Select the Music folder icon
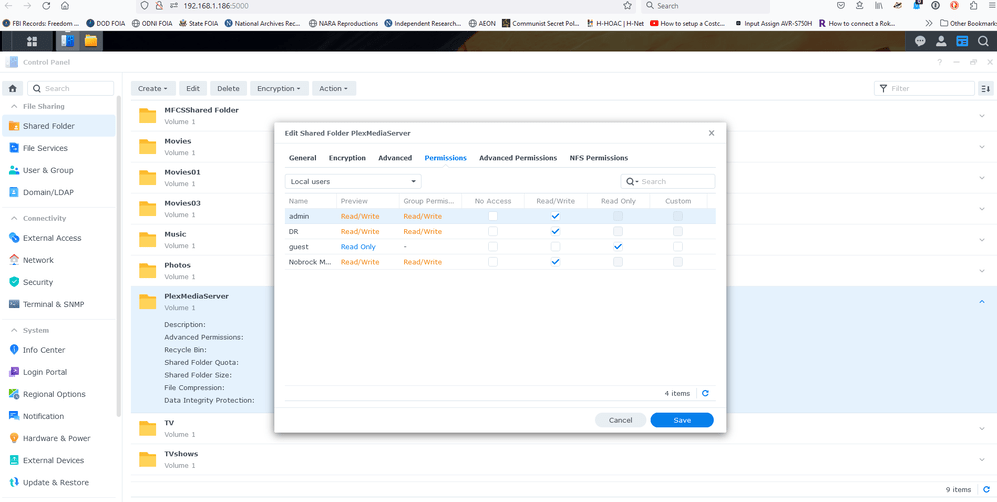 coord(148,240)
